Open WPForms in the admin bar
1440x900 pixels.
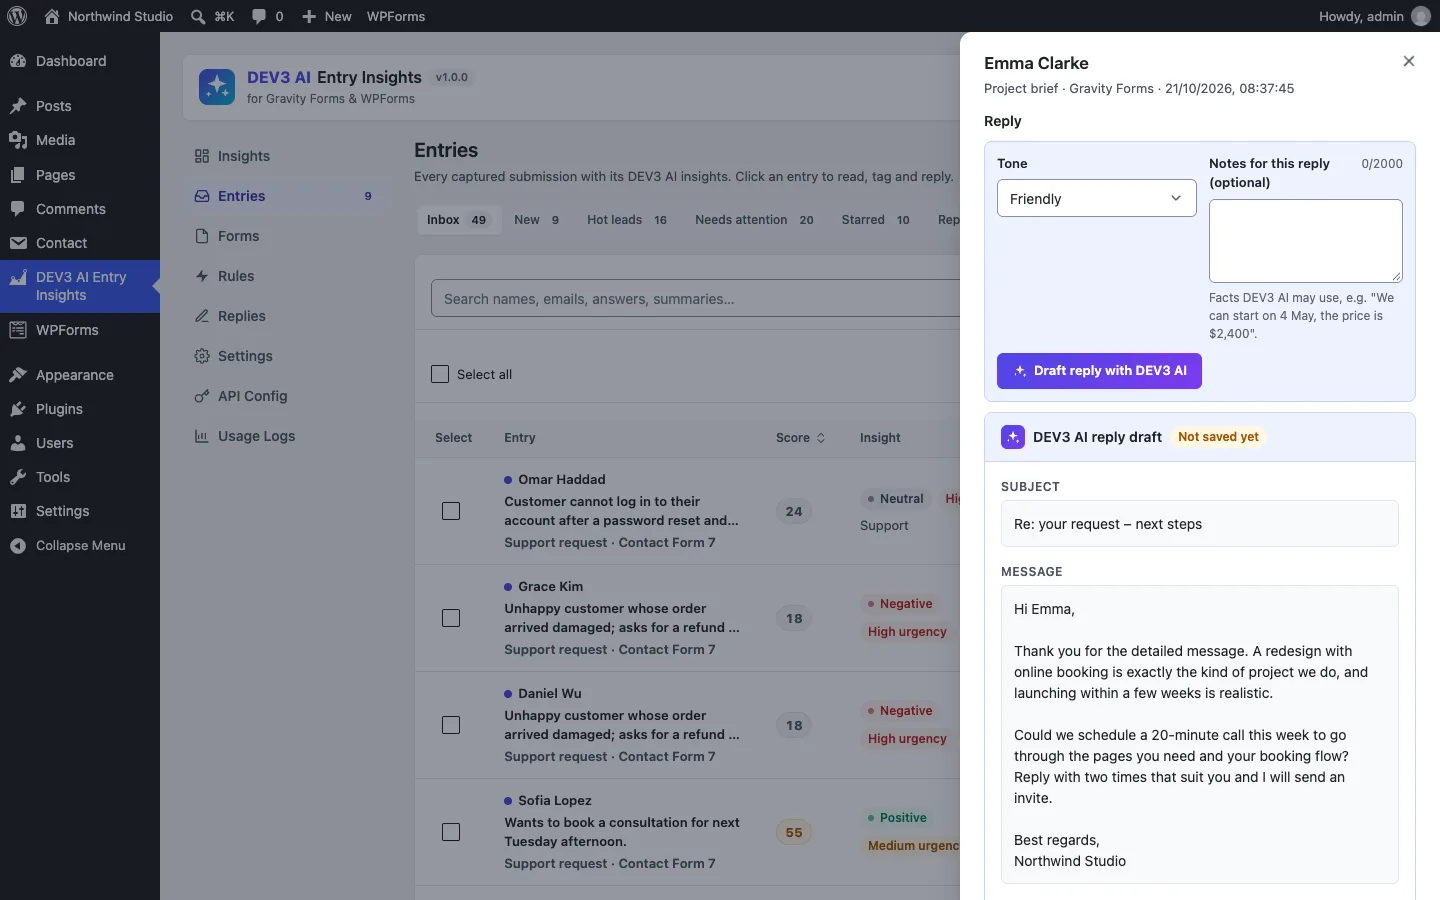pyautogui.click(x=396, y=16)
